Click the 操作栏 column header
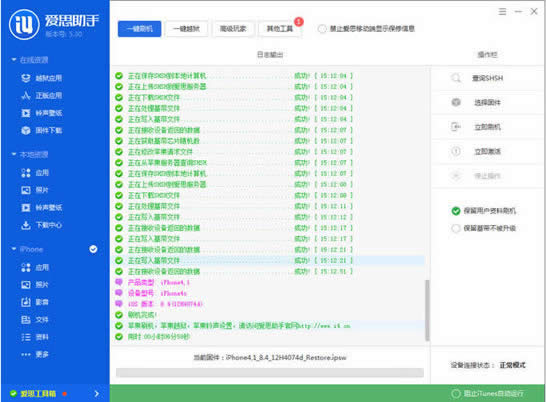 (x=488, y=55)
